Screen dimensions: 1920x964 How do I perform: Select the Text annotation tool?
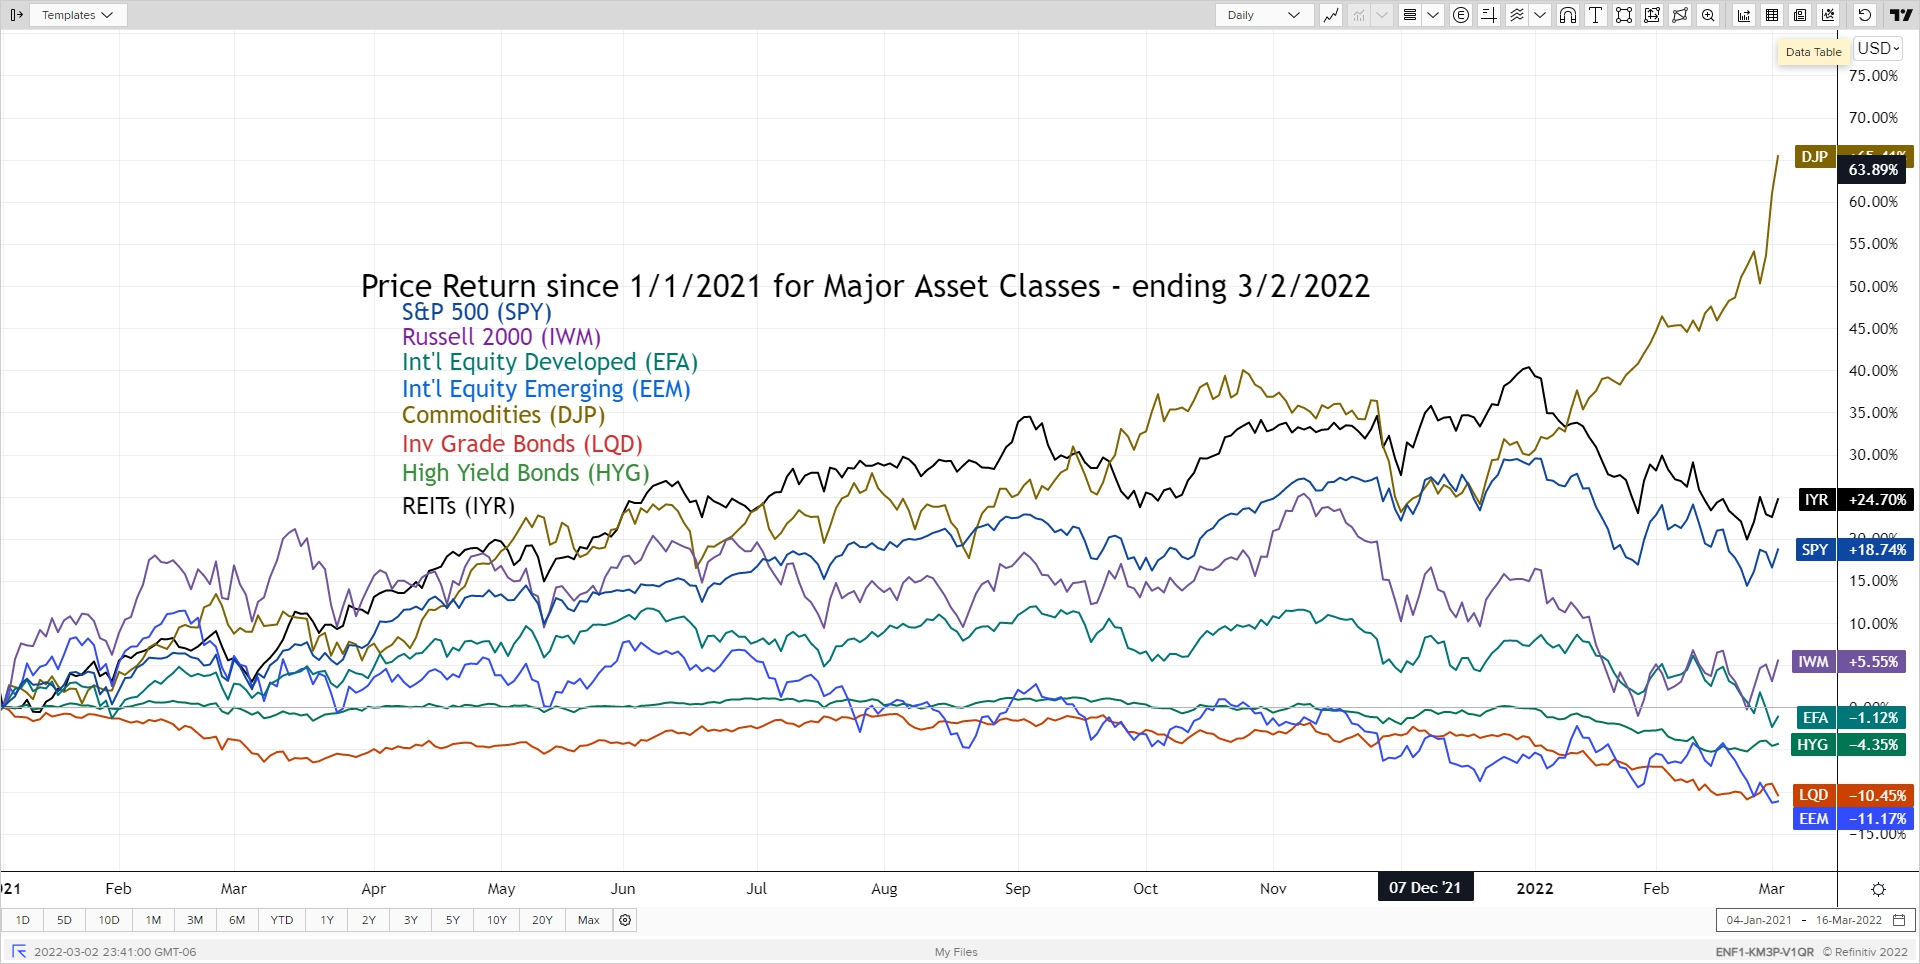pyautogui.click(x=1596, y=15)
